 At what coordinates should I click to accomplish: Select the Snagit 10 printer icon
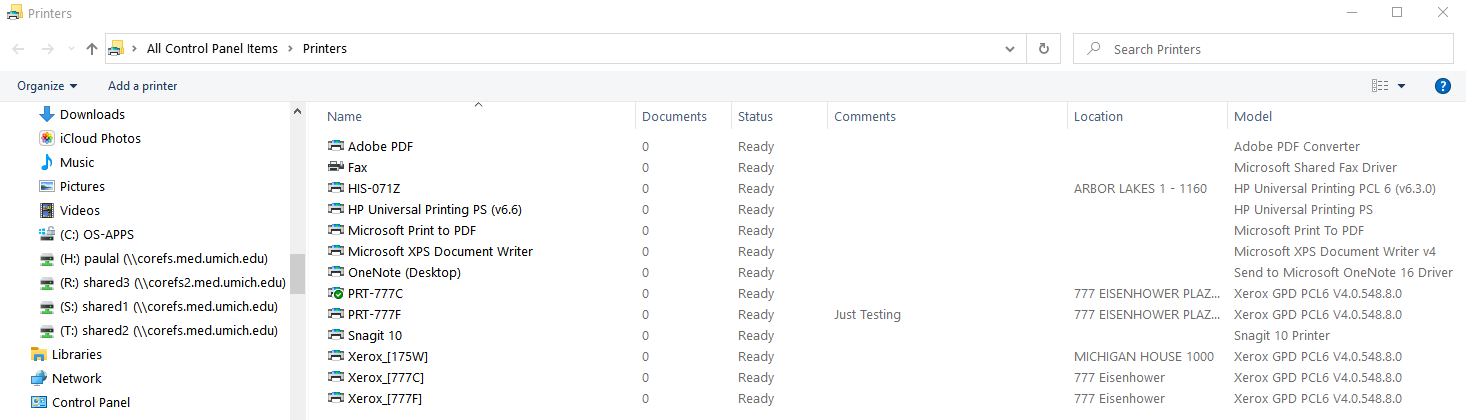(335, 335)
